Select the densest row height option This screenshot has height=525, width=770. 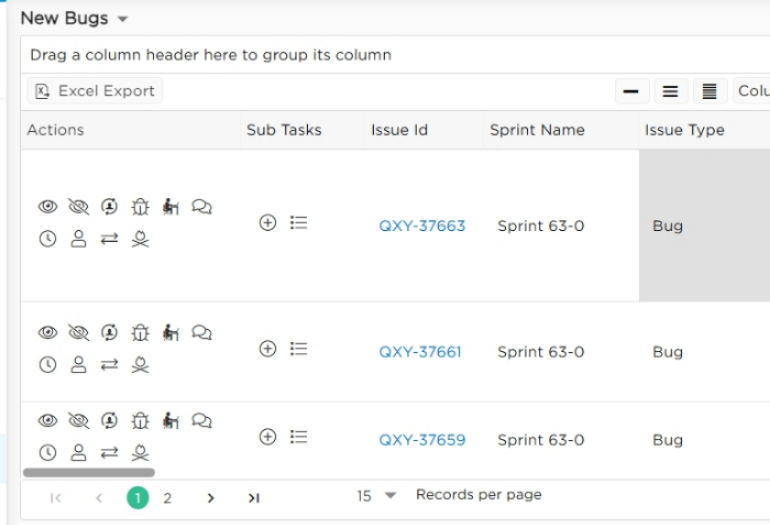coord(710,91)
